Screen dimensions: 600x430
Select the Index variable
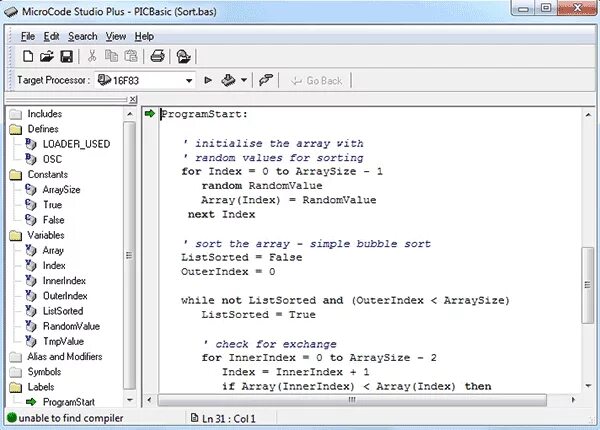click(x=45, y=265)
